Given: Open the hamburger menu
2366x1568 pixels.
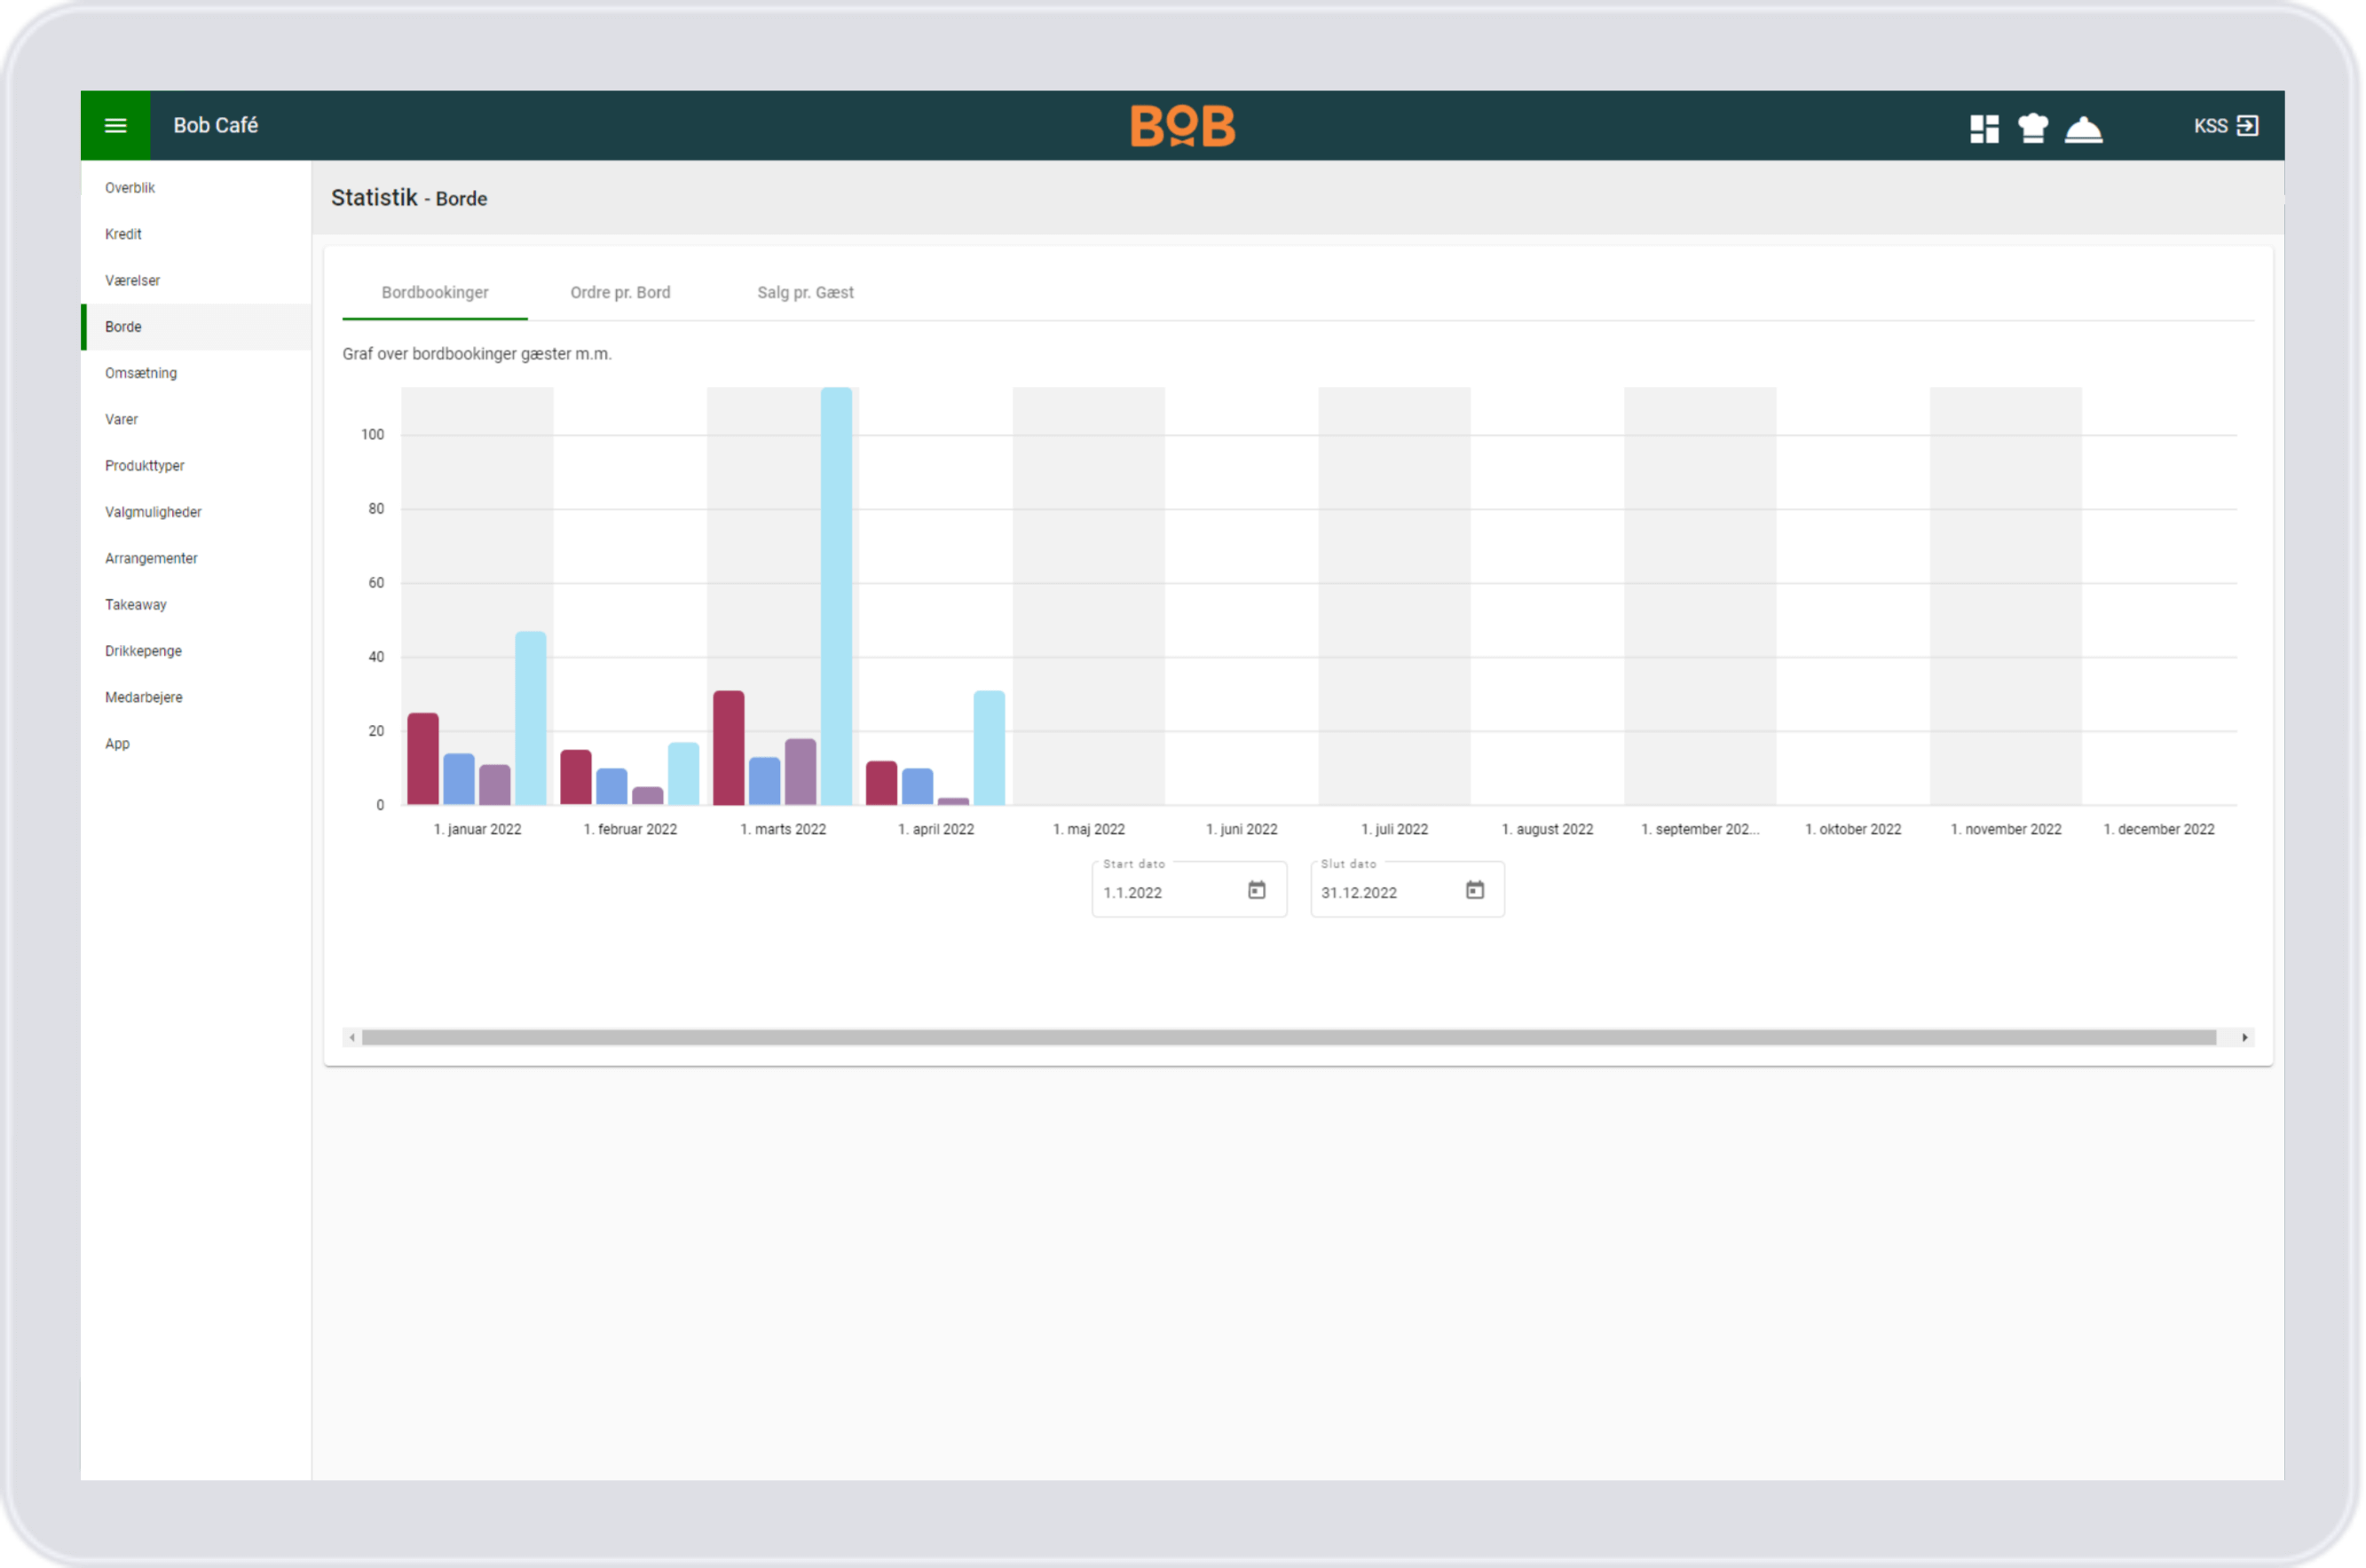Looking at the screenshot, I should click(x=116, y=126).
